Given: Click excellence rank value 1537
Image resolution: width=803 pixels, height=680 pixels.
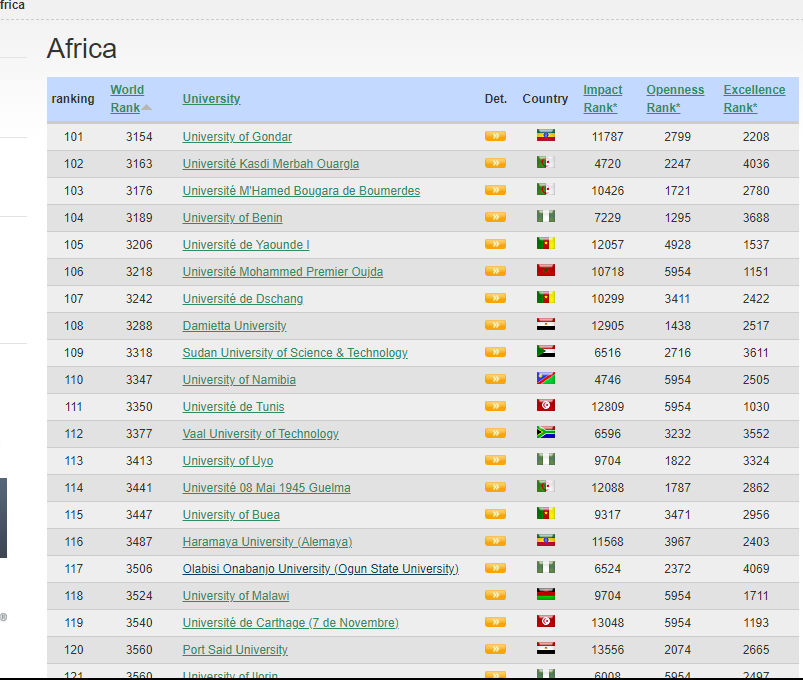Looking at the screenshot, I should [x=756, y=245].
